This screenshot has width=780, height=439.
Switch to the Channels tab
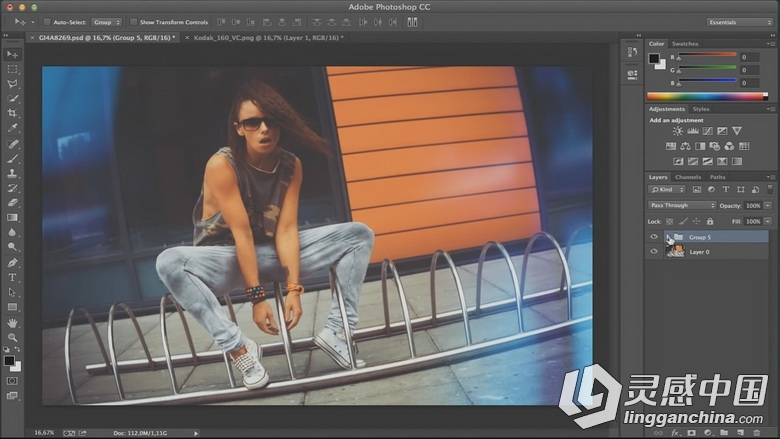pyautogui.click(x=687, y=177)
